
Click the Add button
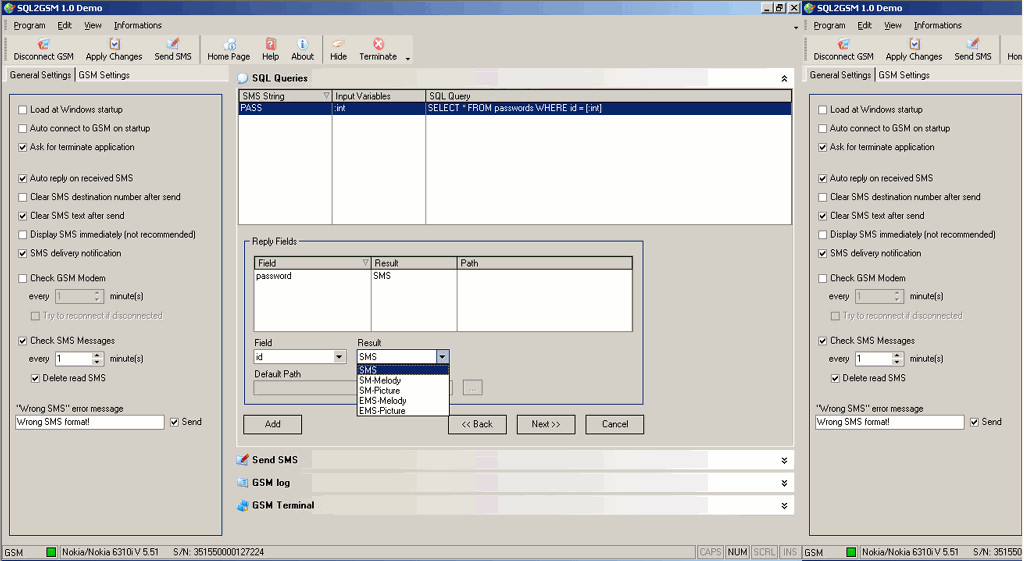click(x=272, y=425)
